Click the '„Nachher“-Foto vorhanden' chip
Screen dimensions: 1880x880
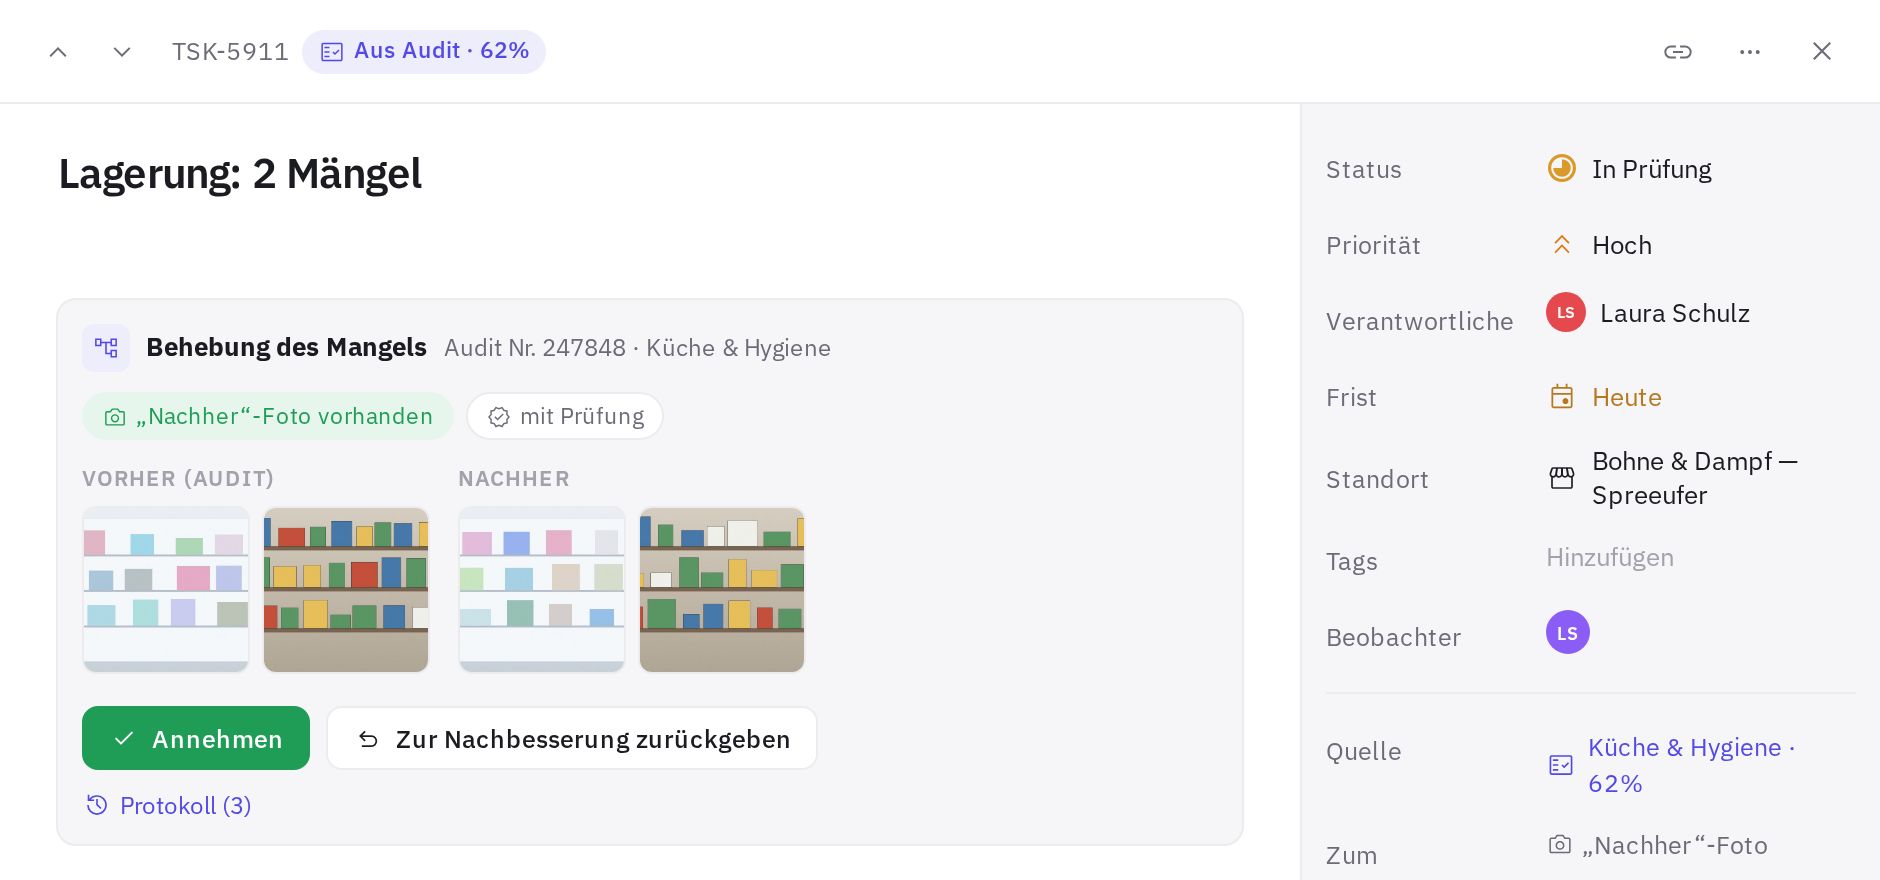(268, 416)
